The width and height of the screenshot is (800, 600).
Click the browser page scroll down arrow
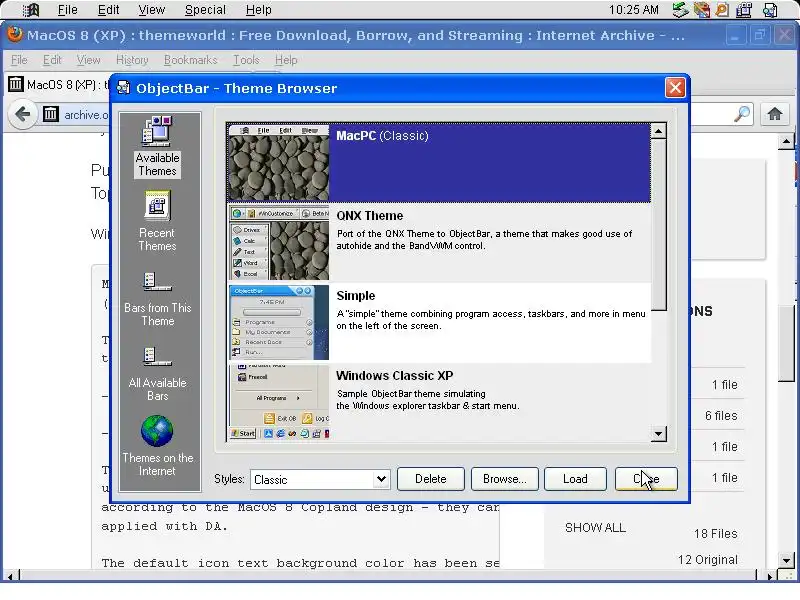click(786, 560)
